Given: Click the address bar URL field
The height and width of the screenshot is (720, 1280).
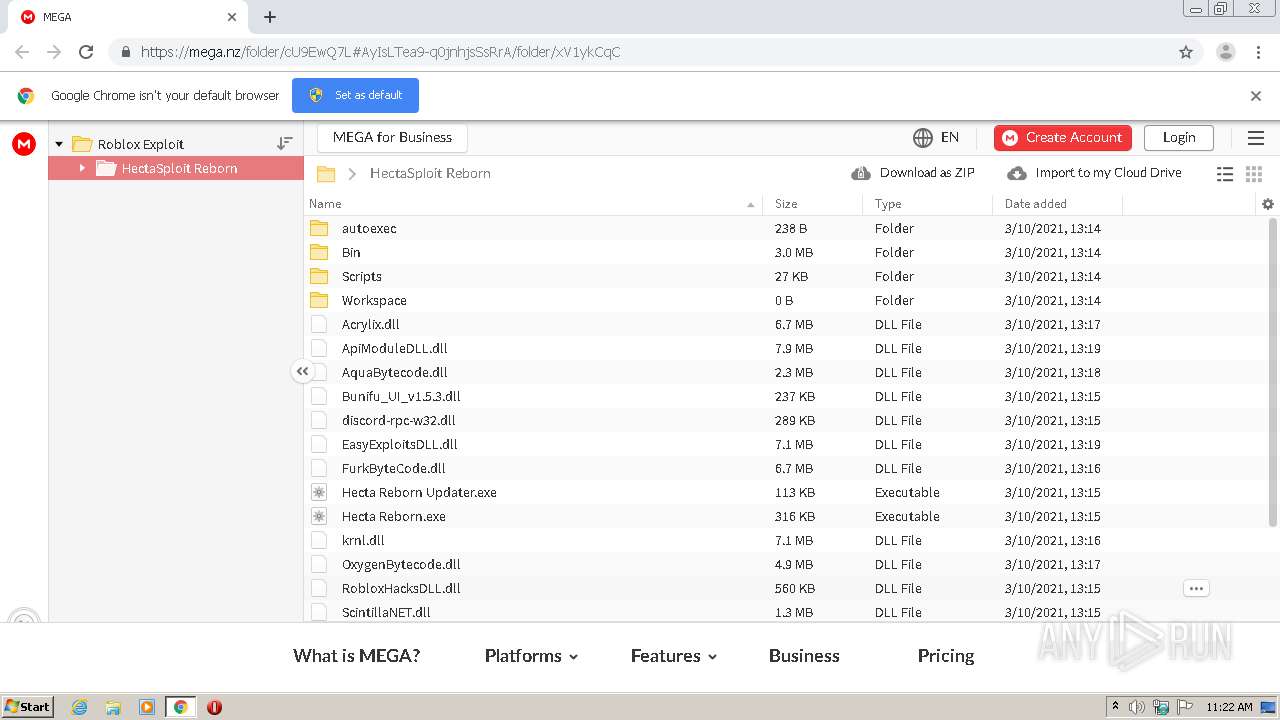Looking at the screenshot, I should 640,52.
